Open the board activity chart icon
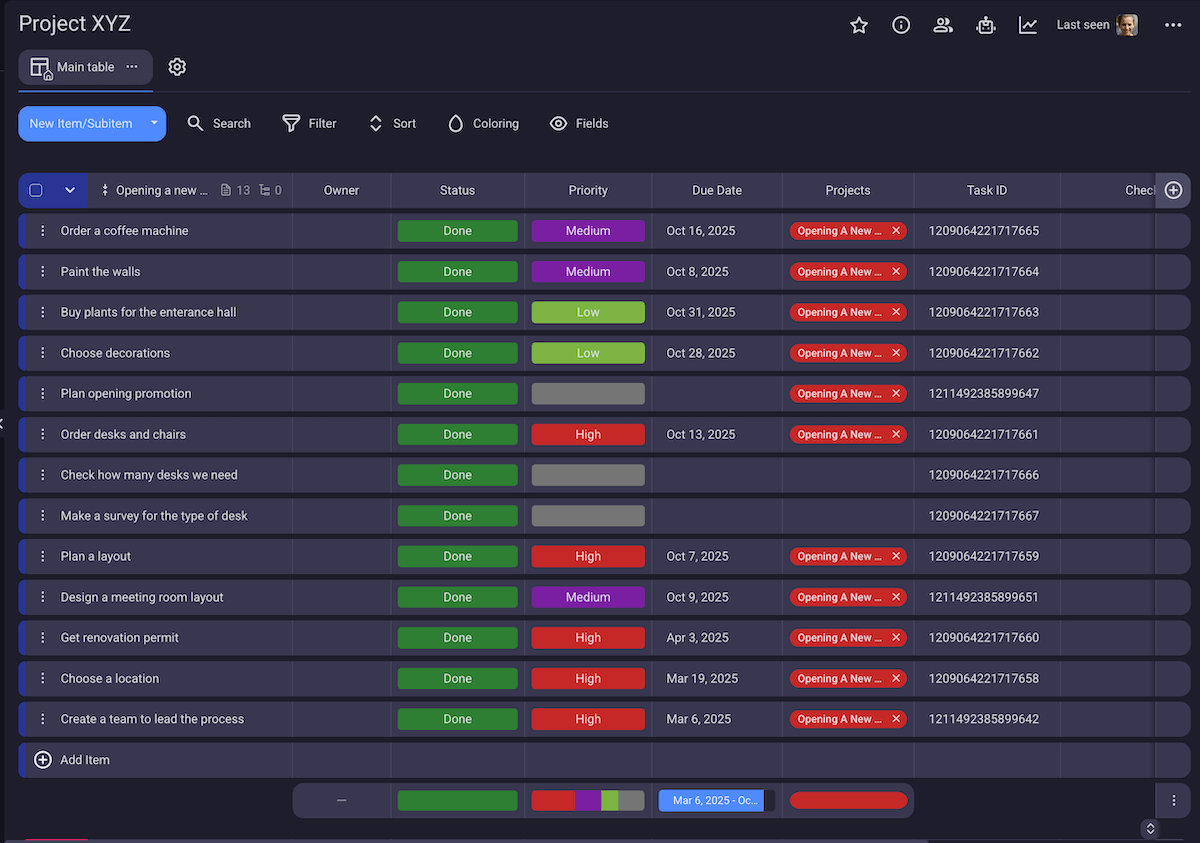The width and height of the screenshot is (1200, 843). (1028, 25)
